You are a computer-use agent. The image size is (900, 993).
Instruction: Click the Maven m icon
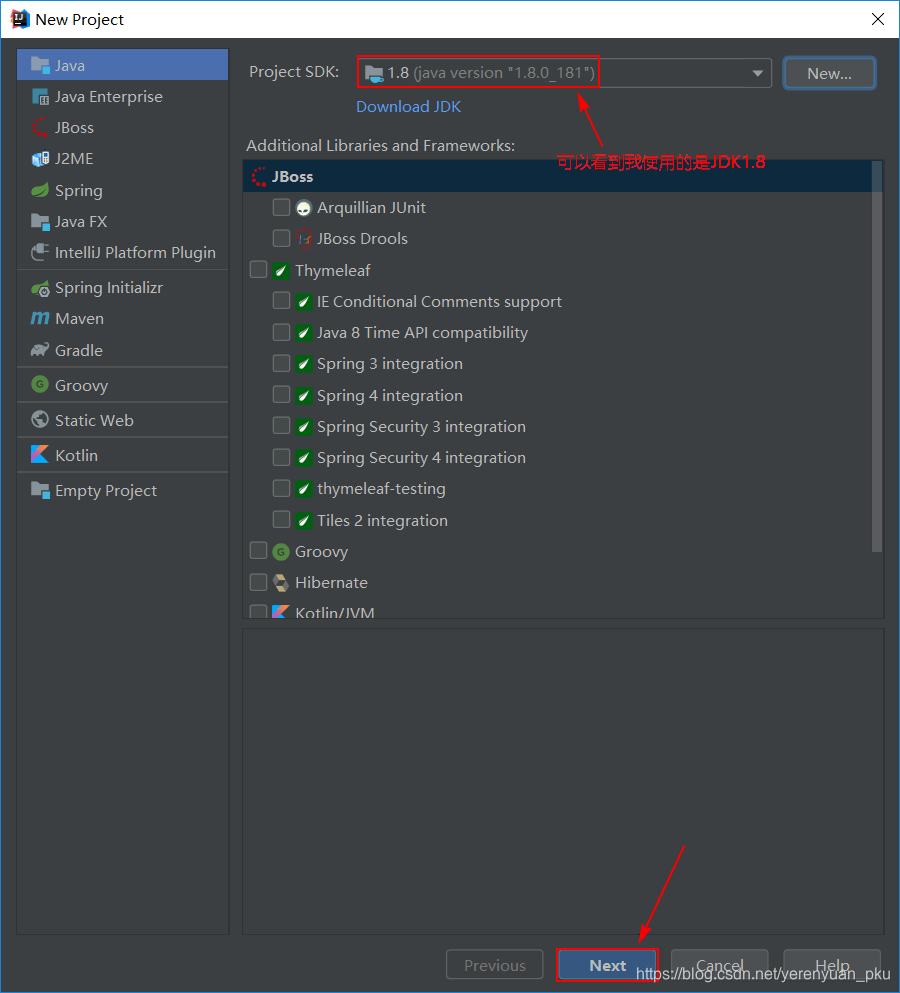[40, 318]
